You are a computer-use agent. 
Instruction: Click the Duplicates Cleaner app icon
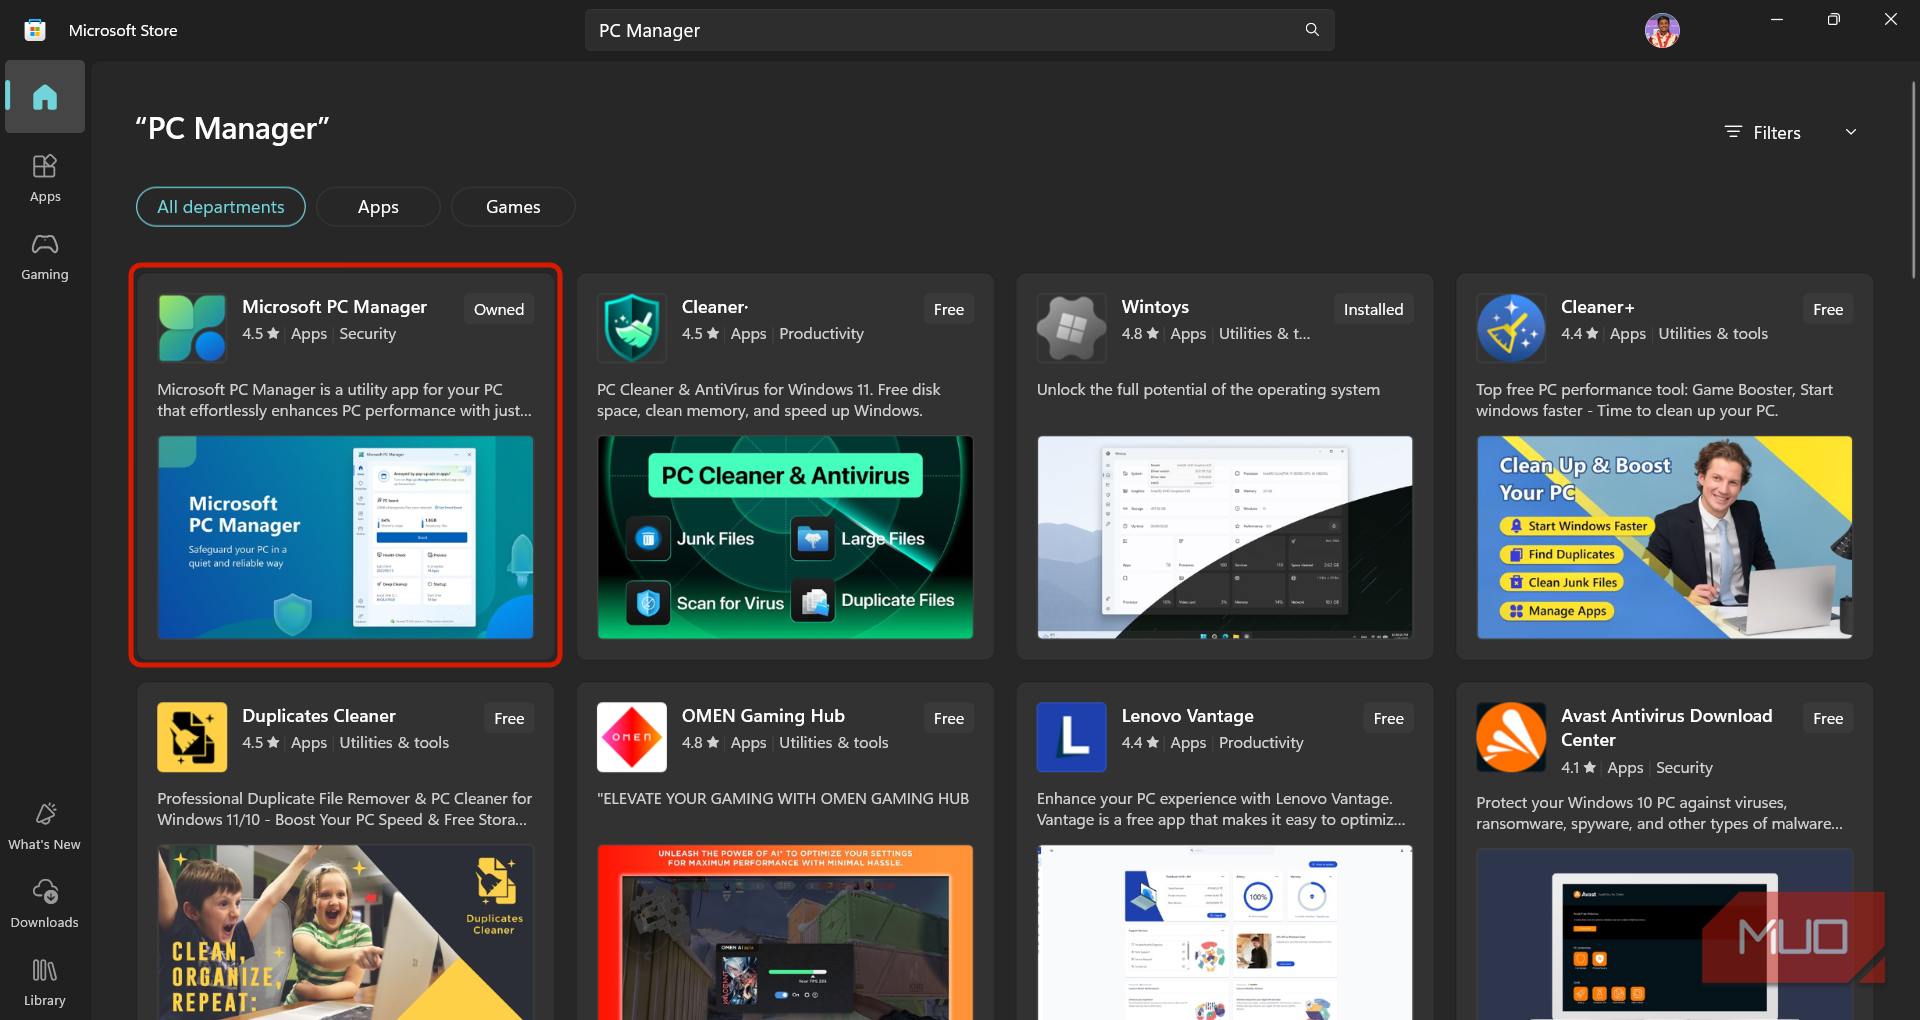[x=192, y=737]
